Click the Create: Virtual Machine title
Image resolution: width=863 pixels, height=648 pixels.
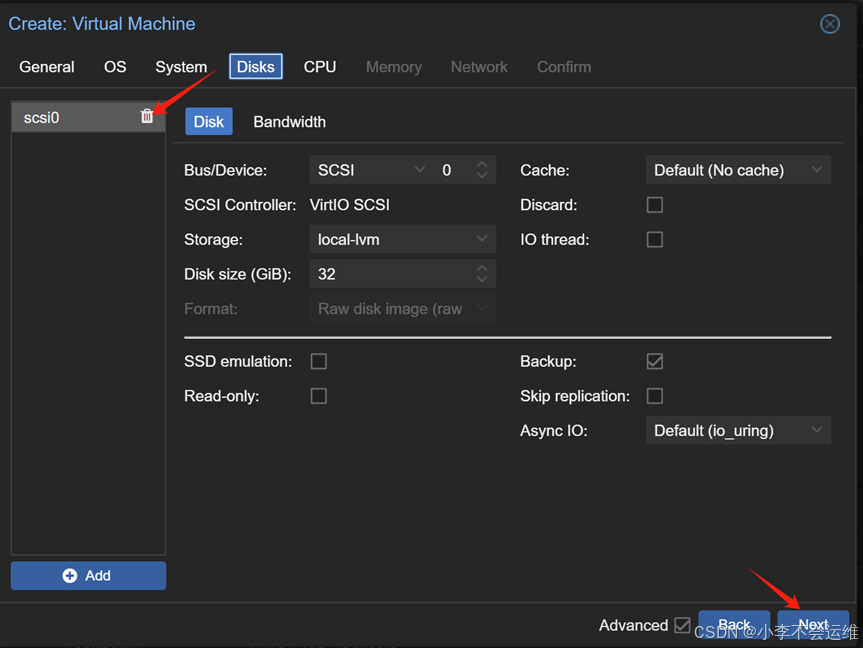[x=102, y=24]
